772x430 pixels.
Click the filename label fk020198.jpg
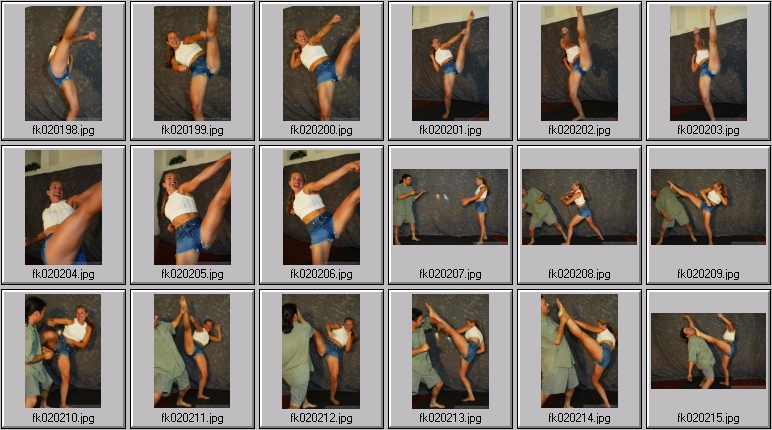click(x=64, y=130)
